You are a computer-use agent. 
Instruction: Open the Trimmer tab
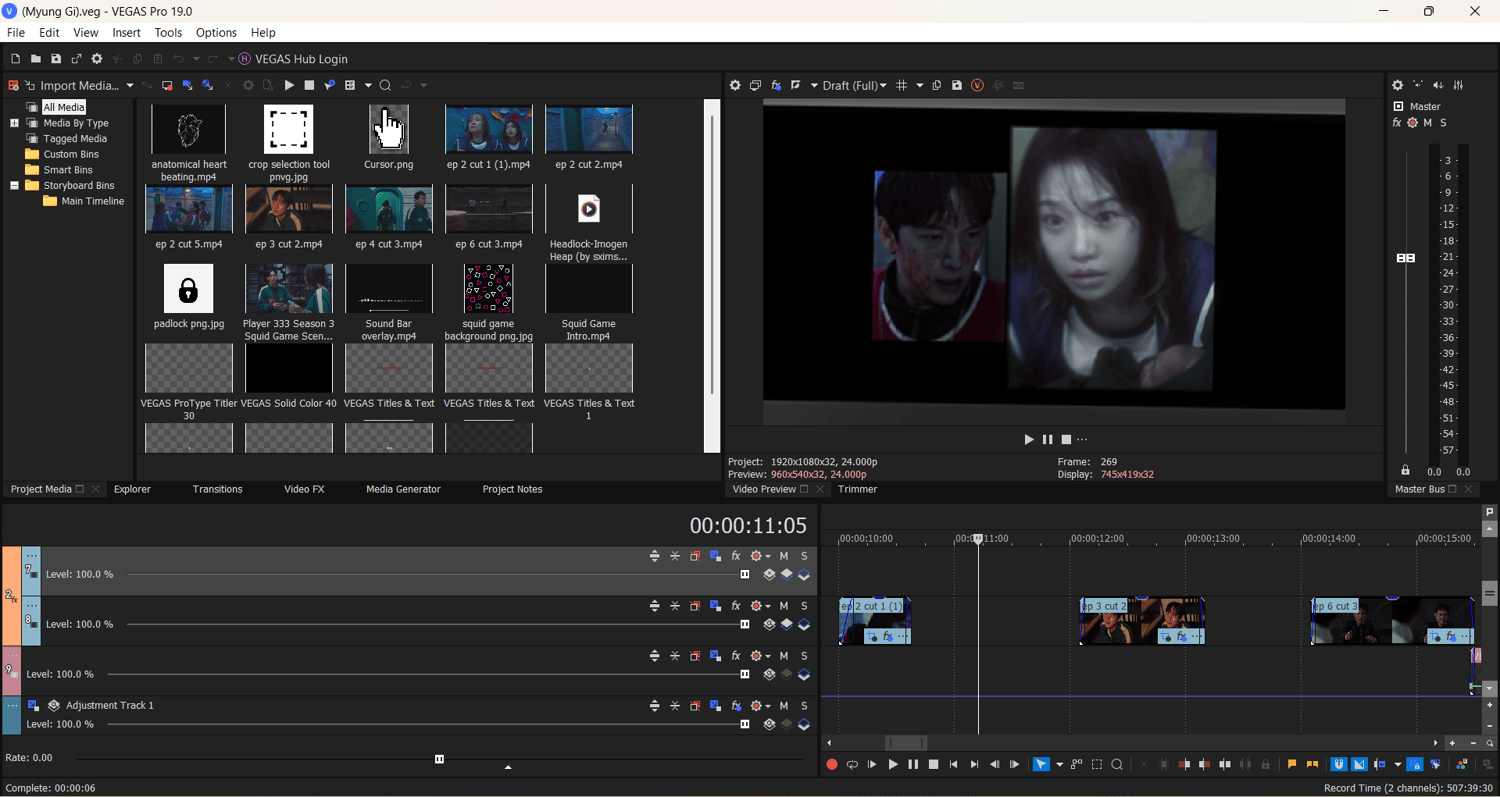[858, 489]
